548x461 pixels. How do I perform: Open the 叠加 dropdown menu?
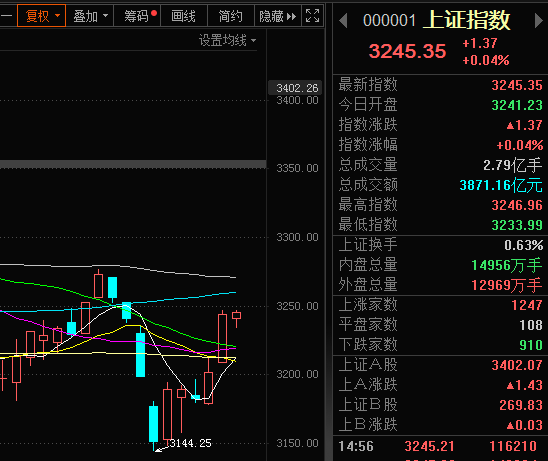tap(90, 16)
